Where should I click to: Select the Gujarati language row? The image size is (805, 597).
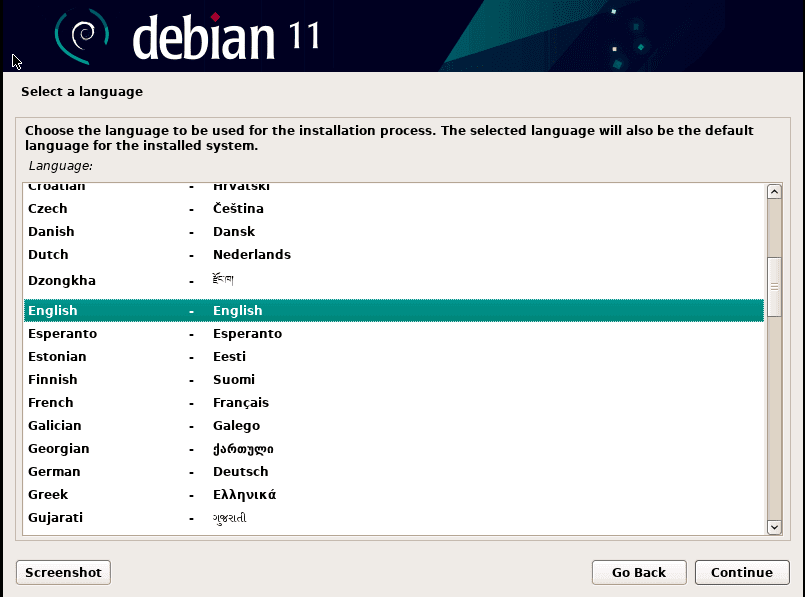tap(394, 518)
